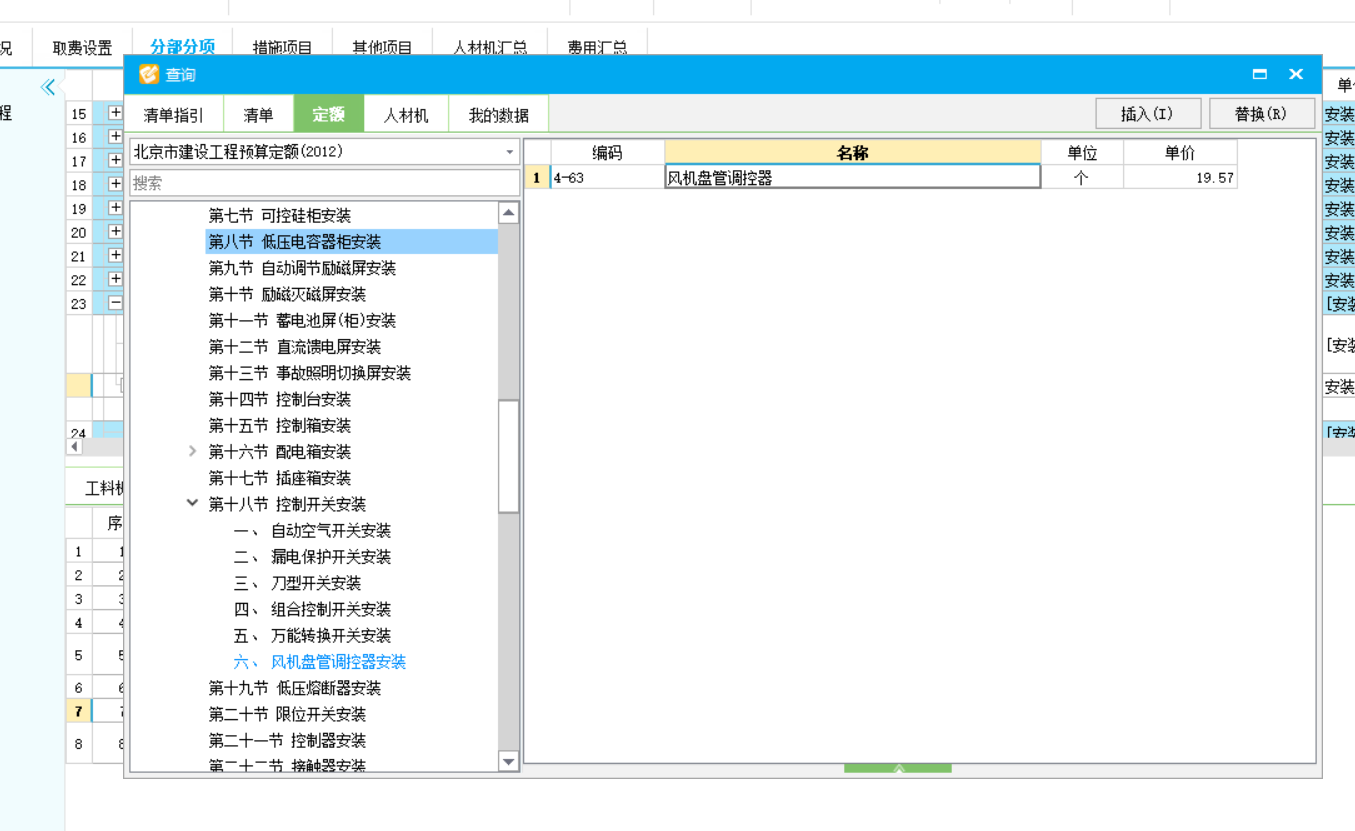Select 二、漏电保护开关安装
1355x831 pixels.
[x=312, y=557]
